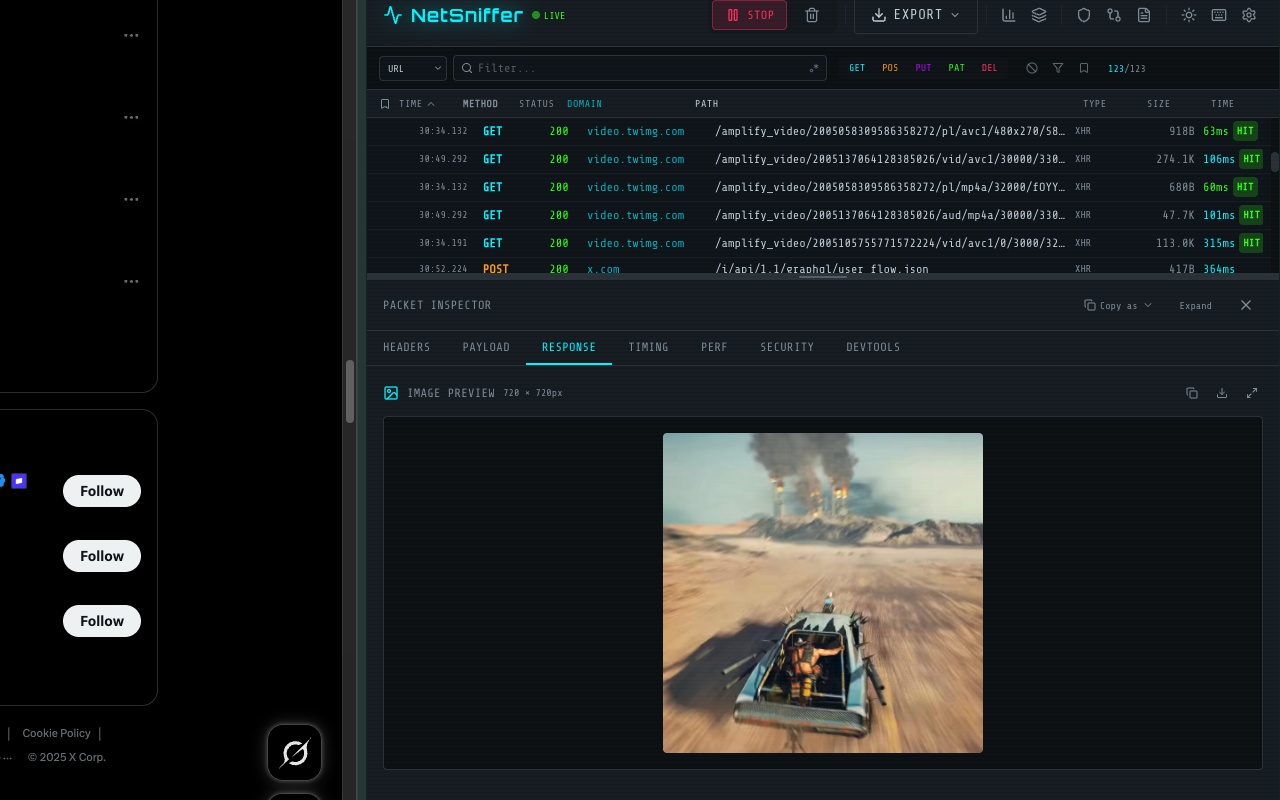Select the RESPONSE tab
The image size is (1280, 800).
click(569, 347)
